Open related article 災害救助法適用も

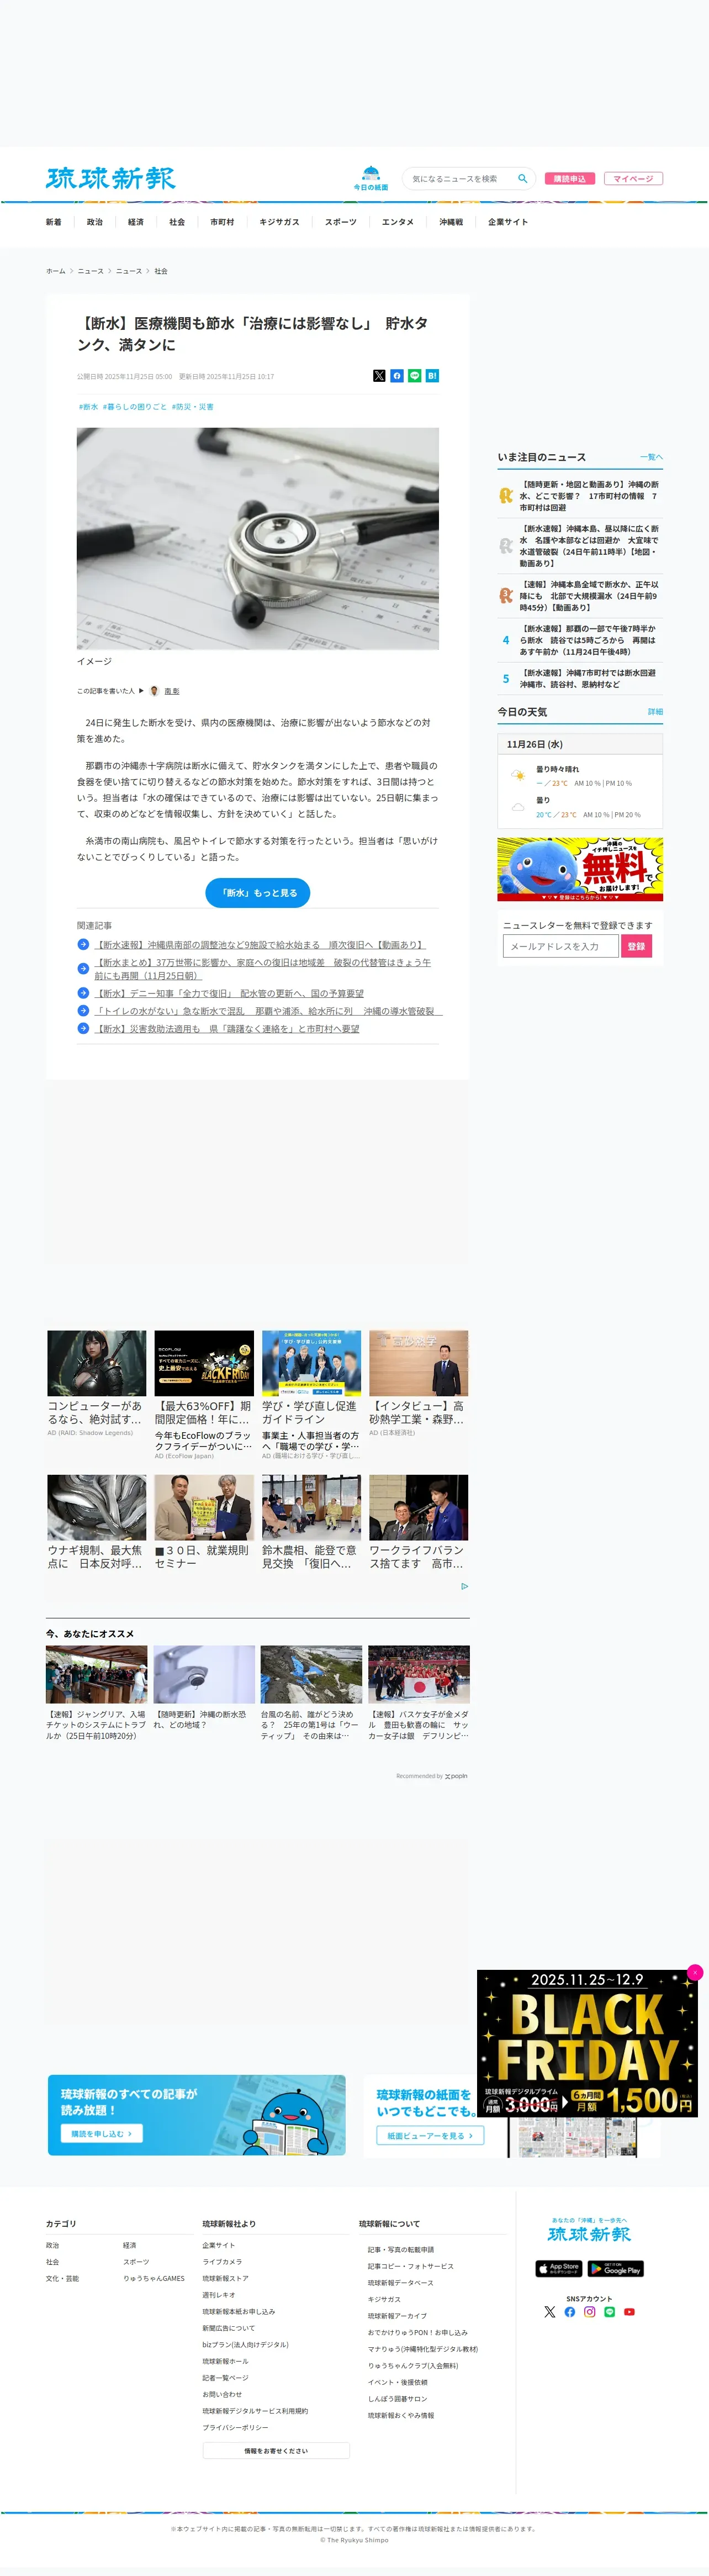point(227,1028)
